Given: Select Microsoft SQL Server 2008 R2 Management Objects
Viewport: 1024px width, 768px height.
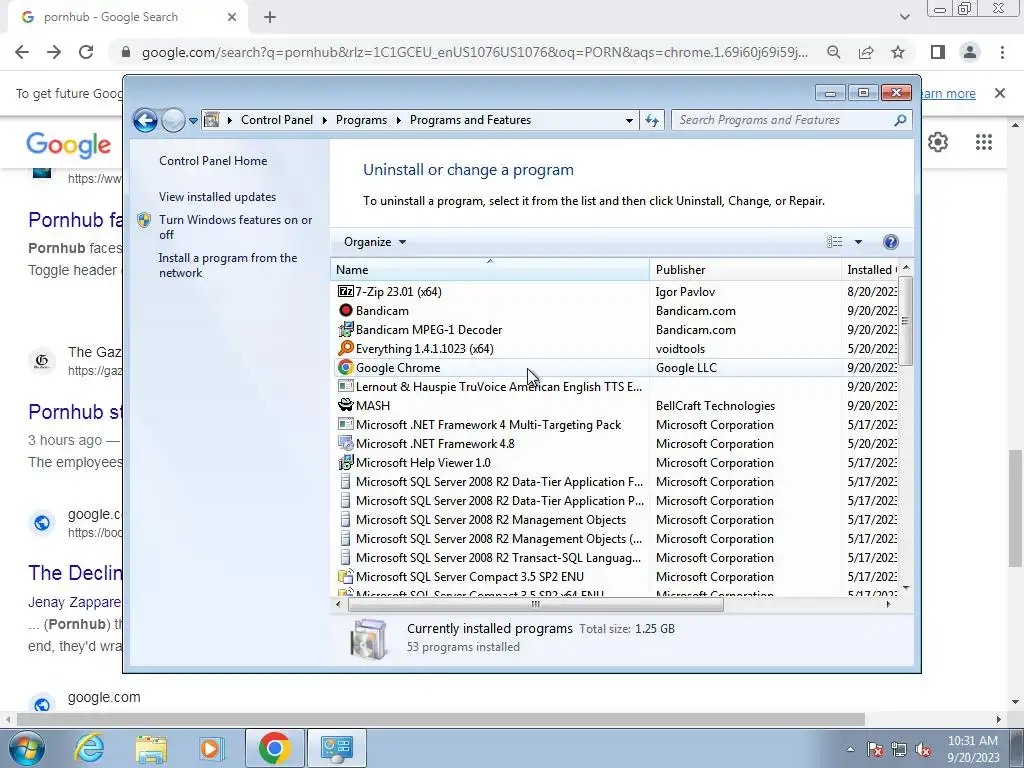Looking at the screenshot, I should coord(490,520).
